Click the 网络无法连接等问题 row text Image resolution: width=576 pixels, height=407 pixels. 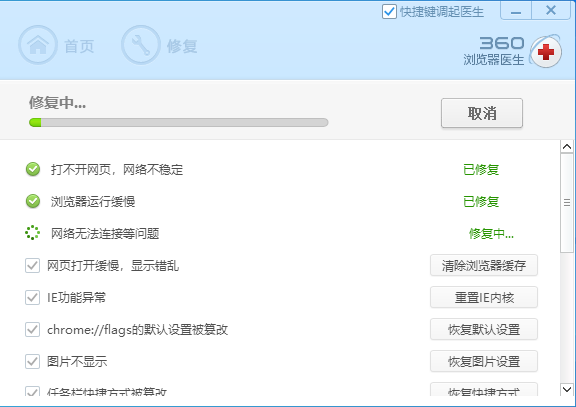[x=105, y=233]
